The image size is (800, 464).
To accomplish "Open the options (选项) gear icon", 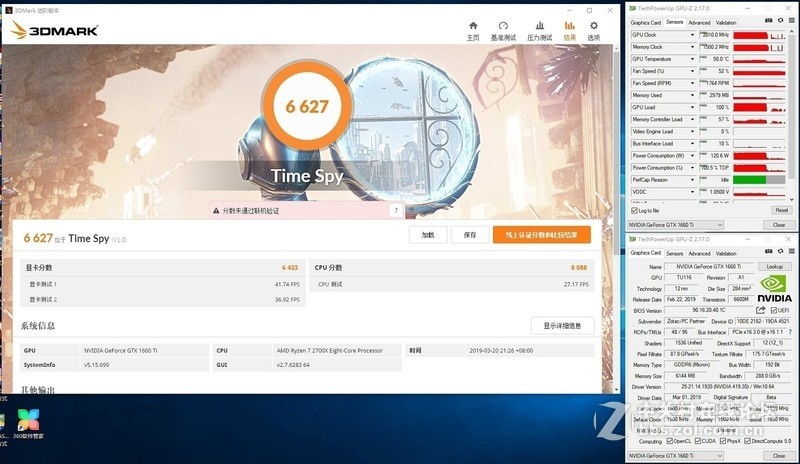I will pos(593,26).
